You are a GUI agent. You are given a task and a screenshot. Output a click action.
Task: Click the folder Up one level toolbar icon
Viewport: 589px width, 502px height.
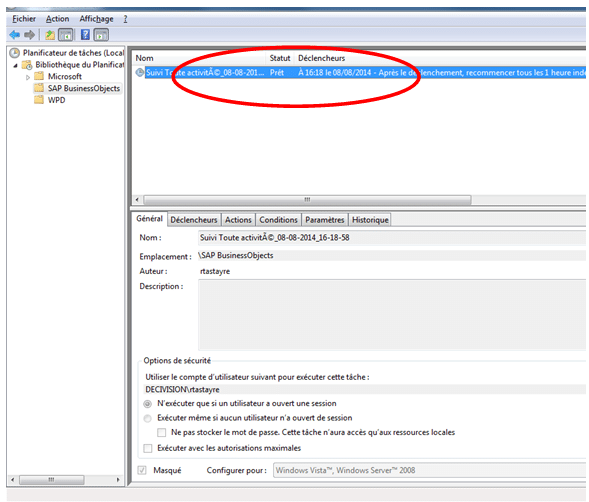50,35
